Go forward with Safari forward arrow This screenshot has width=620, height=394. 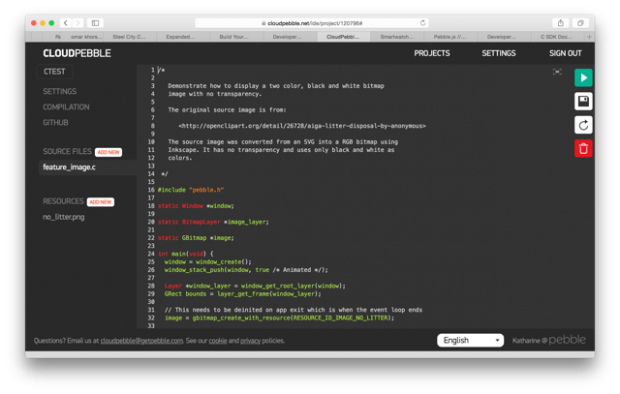(x=78, y=23)
